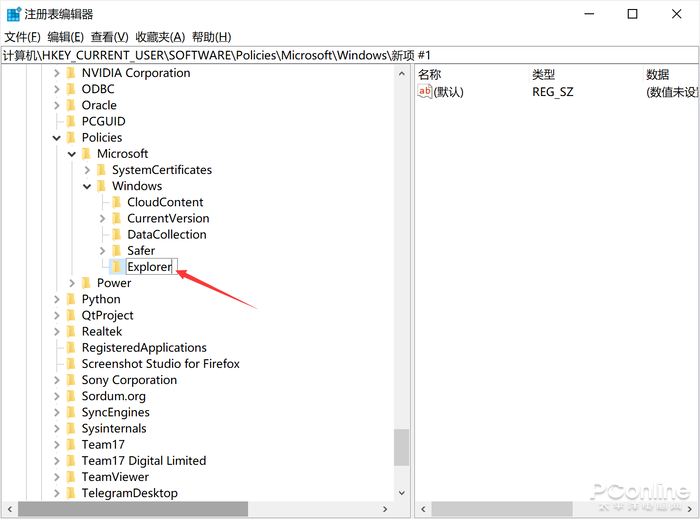The image size is (700, 519).
Task: Click tree pane scroll down arrow
Action: [x=401, y=493]
